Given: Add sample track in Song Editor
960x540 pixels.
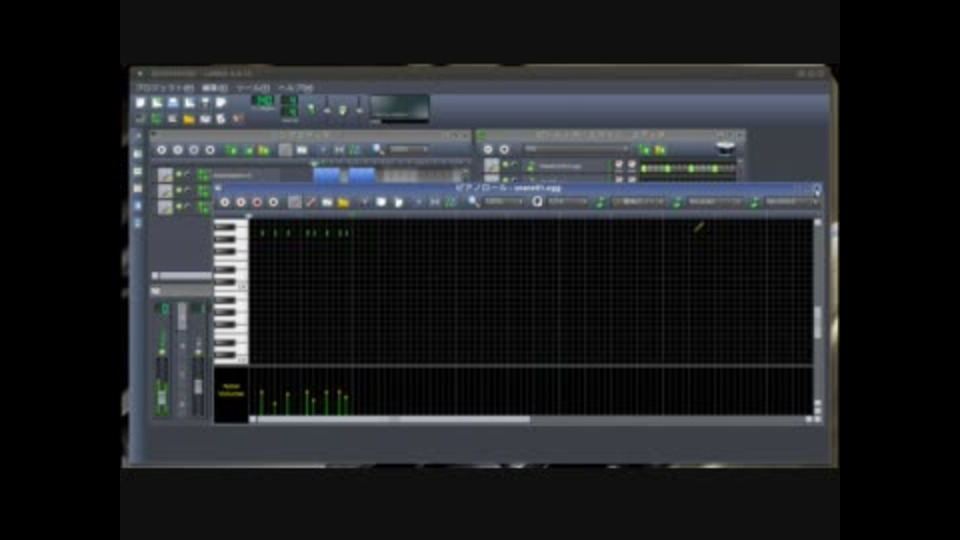Looking at the screenshot, I should (248, 150).
